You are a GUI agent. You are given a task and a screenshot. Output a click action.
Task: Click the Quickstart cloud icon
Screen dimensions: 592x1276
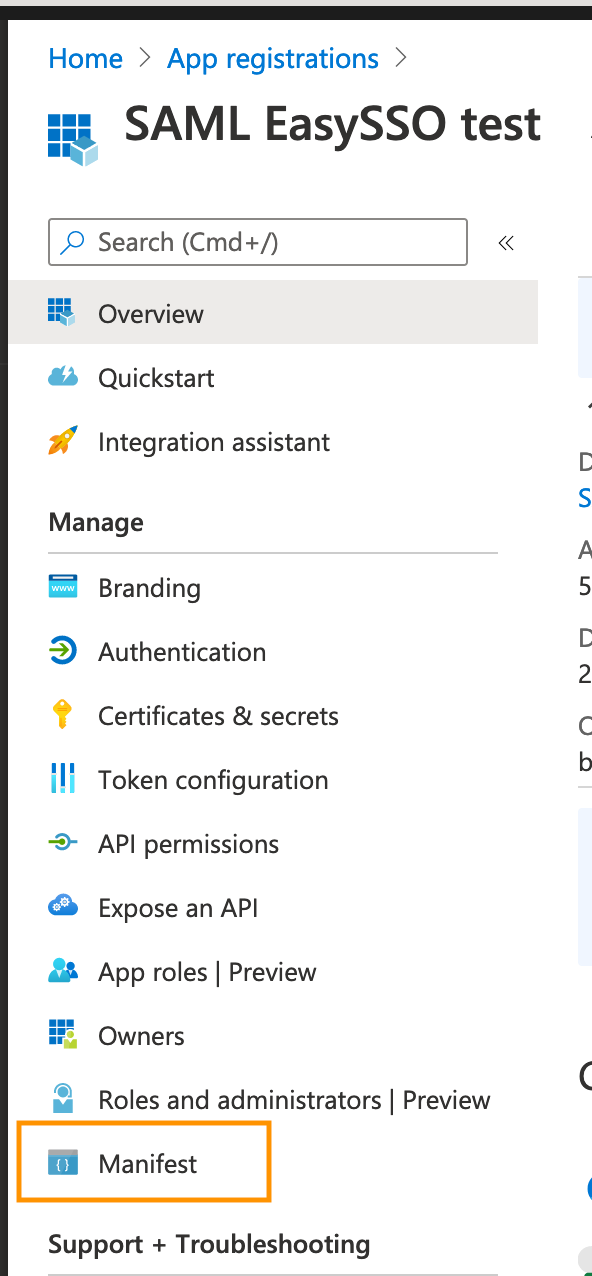coord(62,377)
